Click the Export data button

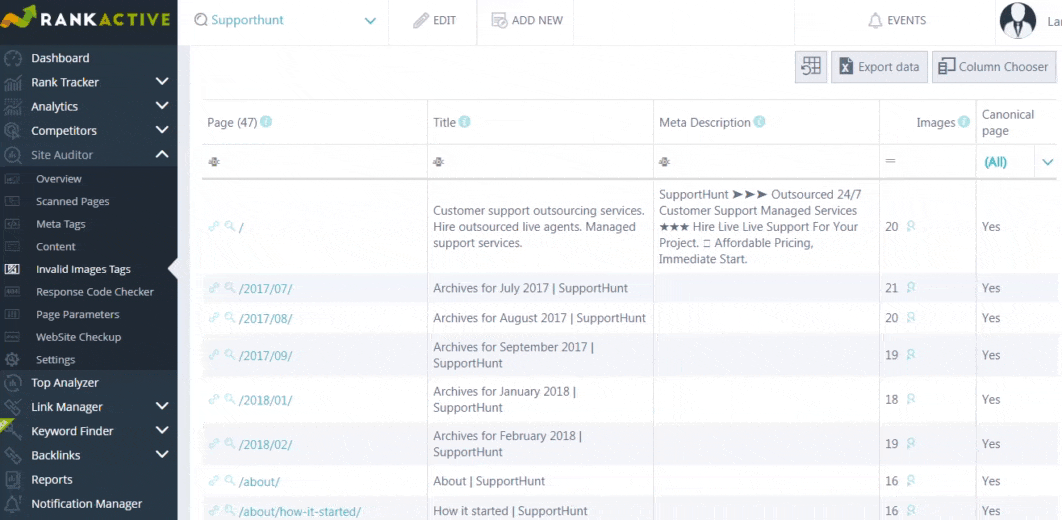(879, 66)
